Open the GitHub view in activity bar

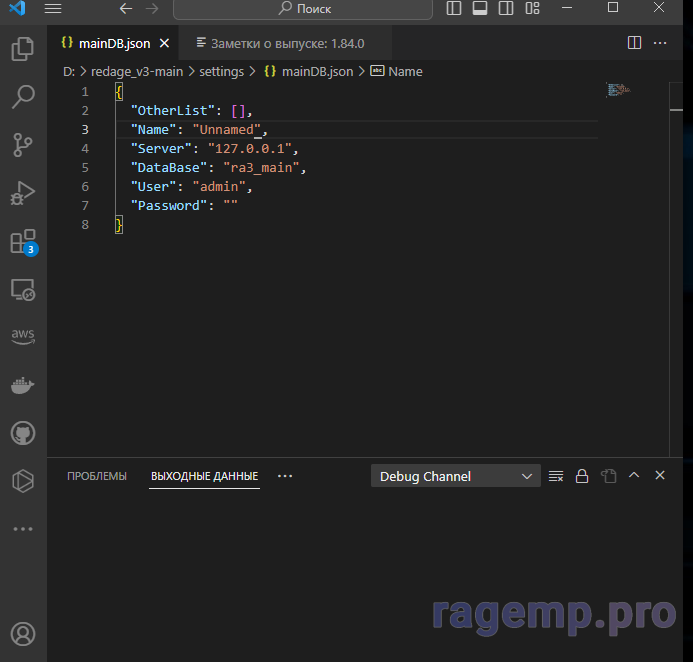[22, 433]
